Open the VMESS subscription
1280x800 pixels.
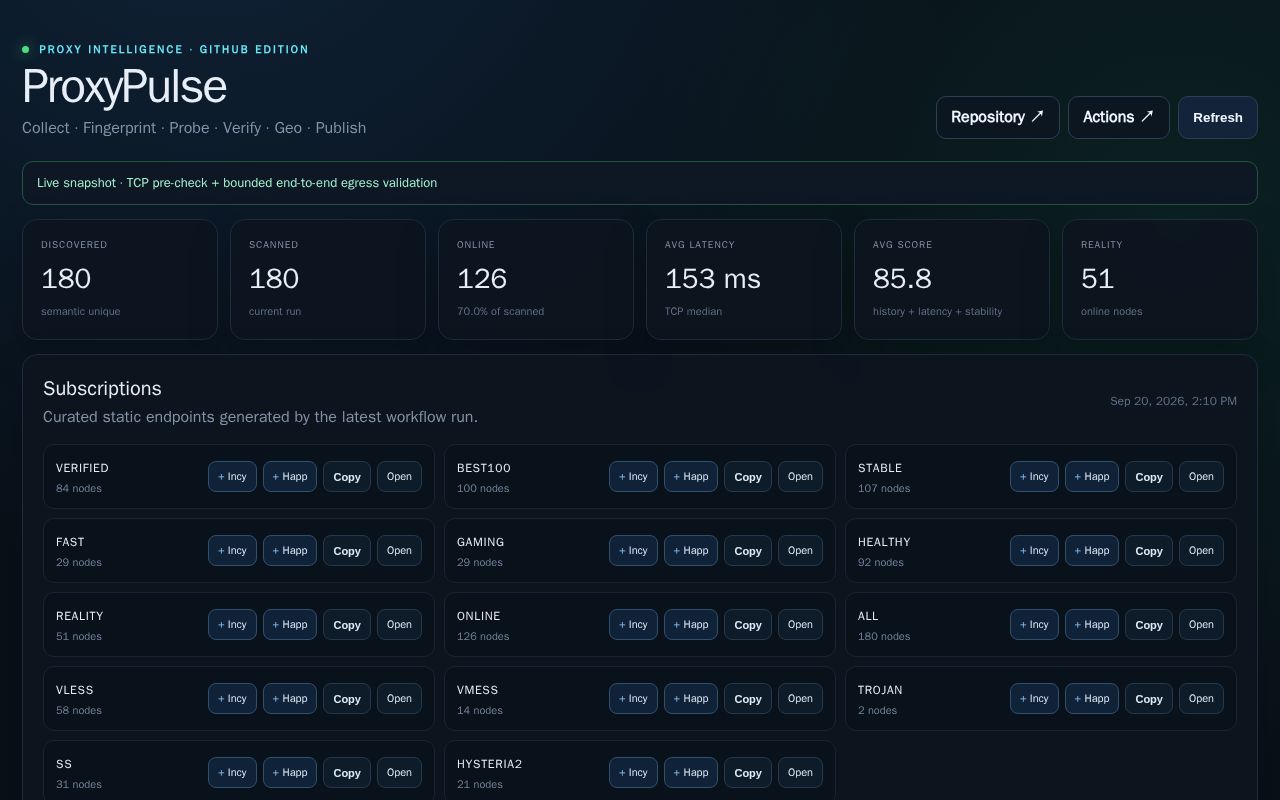point(800,699)
